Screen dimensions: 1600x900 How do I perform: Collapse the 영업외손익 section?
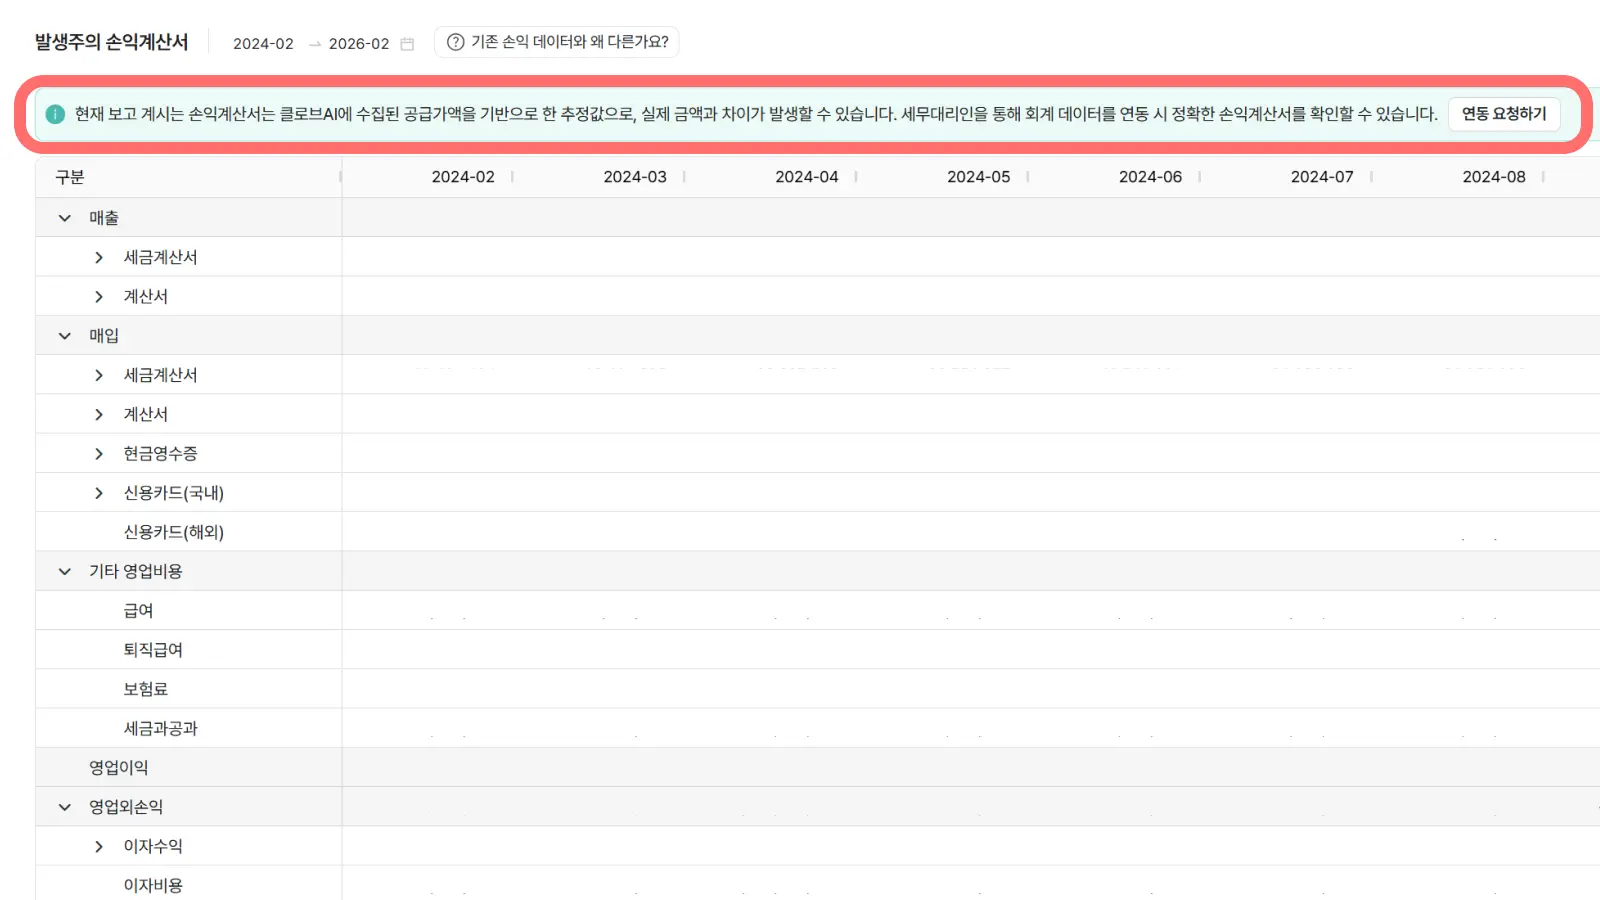65,807
